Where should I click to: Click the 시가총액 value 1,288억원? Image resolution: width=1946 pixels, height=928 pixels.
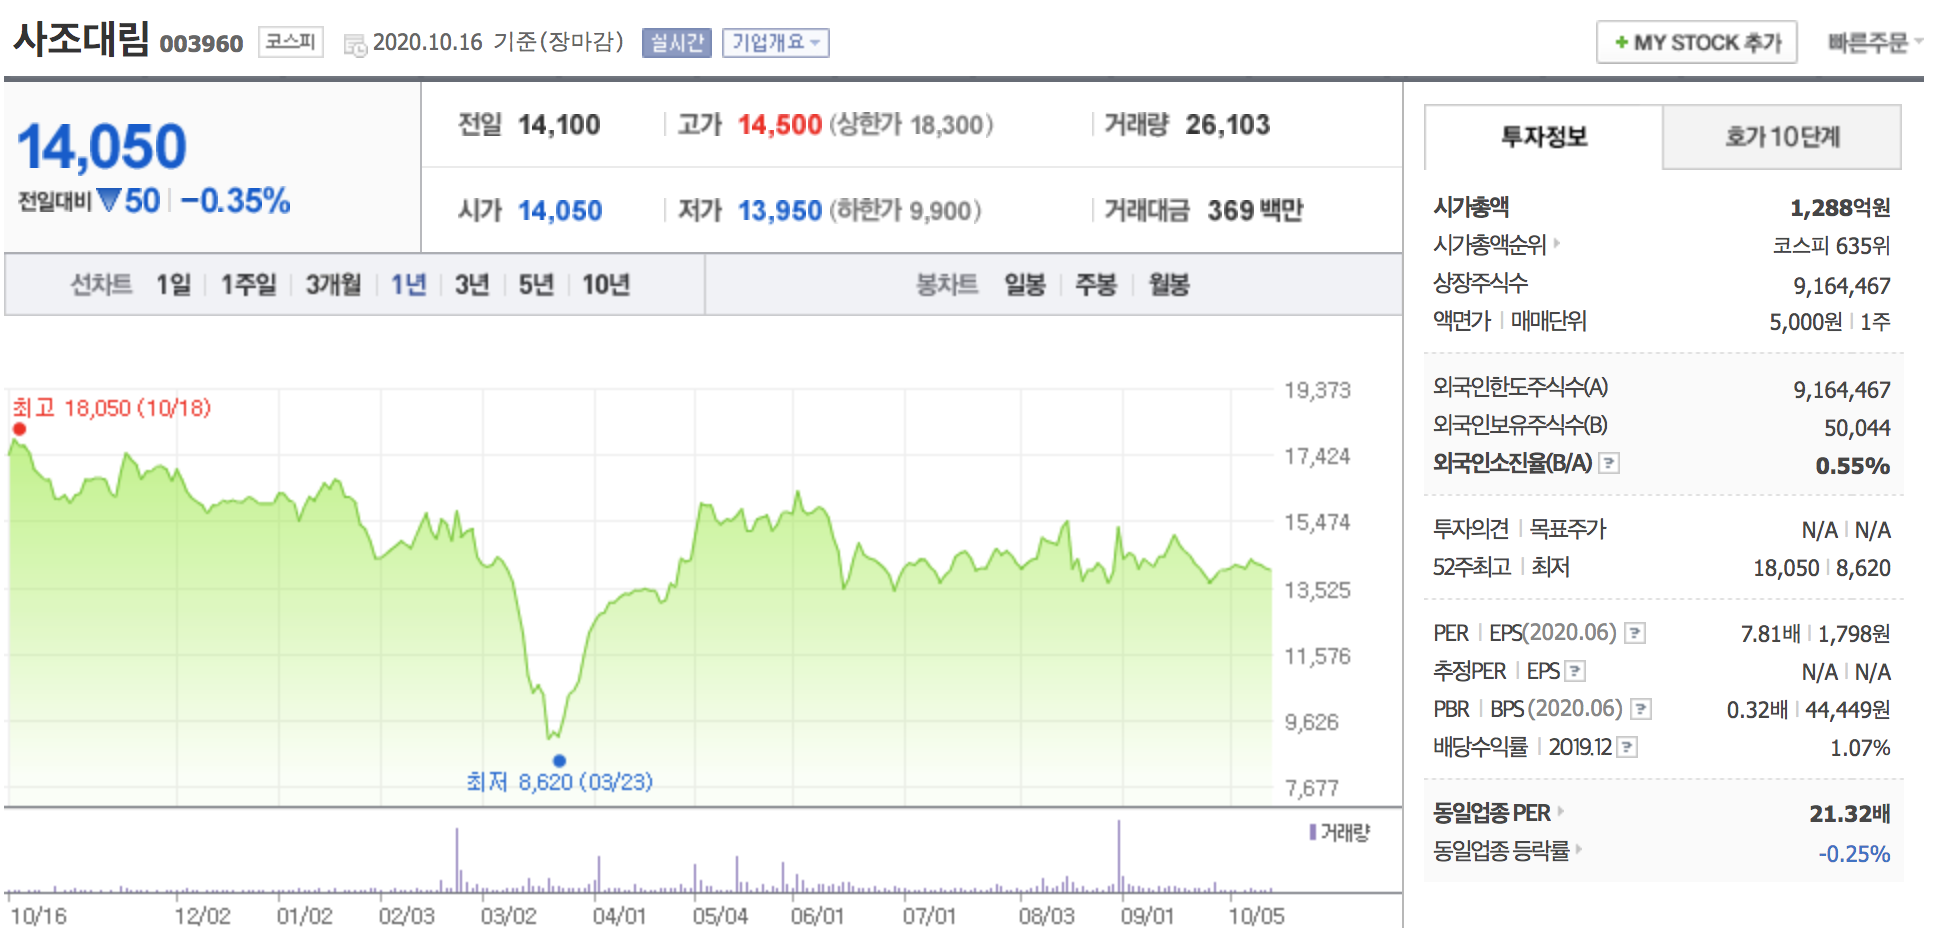[x=1840, y=208]
